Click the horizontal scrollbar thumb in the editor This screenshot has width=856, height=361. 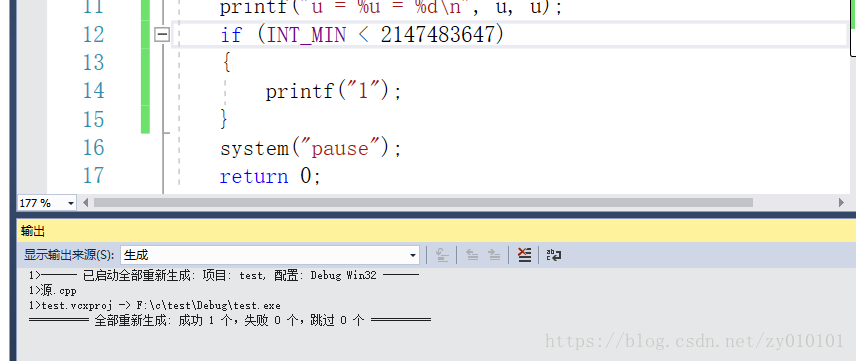pos(423,203)
